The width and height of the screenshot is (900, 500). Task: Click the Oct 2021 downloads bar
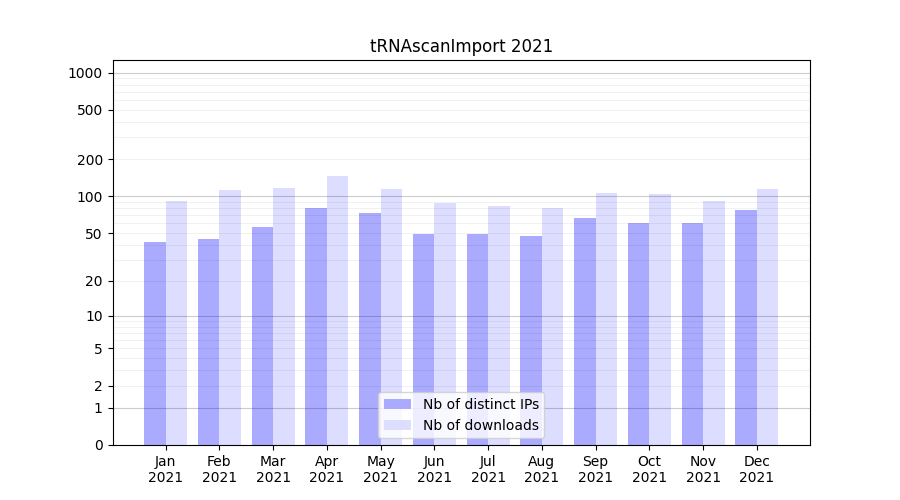(660, 319)
